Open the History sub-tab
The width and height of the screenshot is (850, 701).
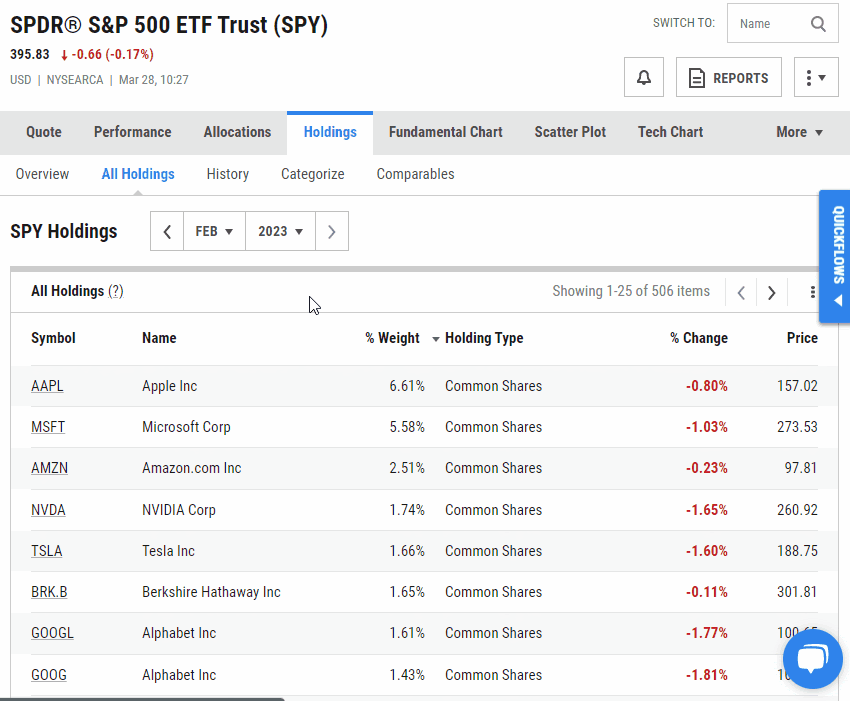coord(227,174)
